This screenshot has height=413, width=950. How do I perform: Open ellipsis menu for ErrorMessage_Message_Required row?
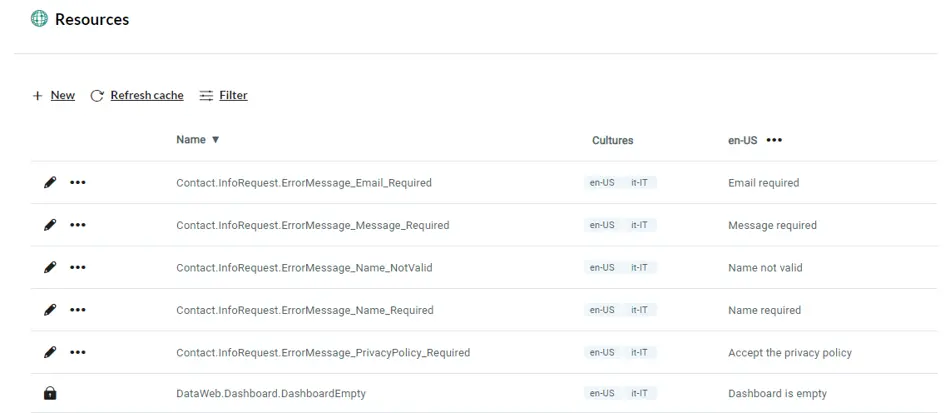(78, 225)
